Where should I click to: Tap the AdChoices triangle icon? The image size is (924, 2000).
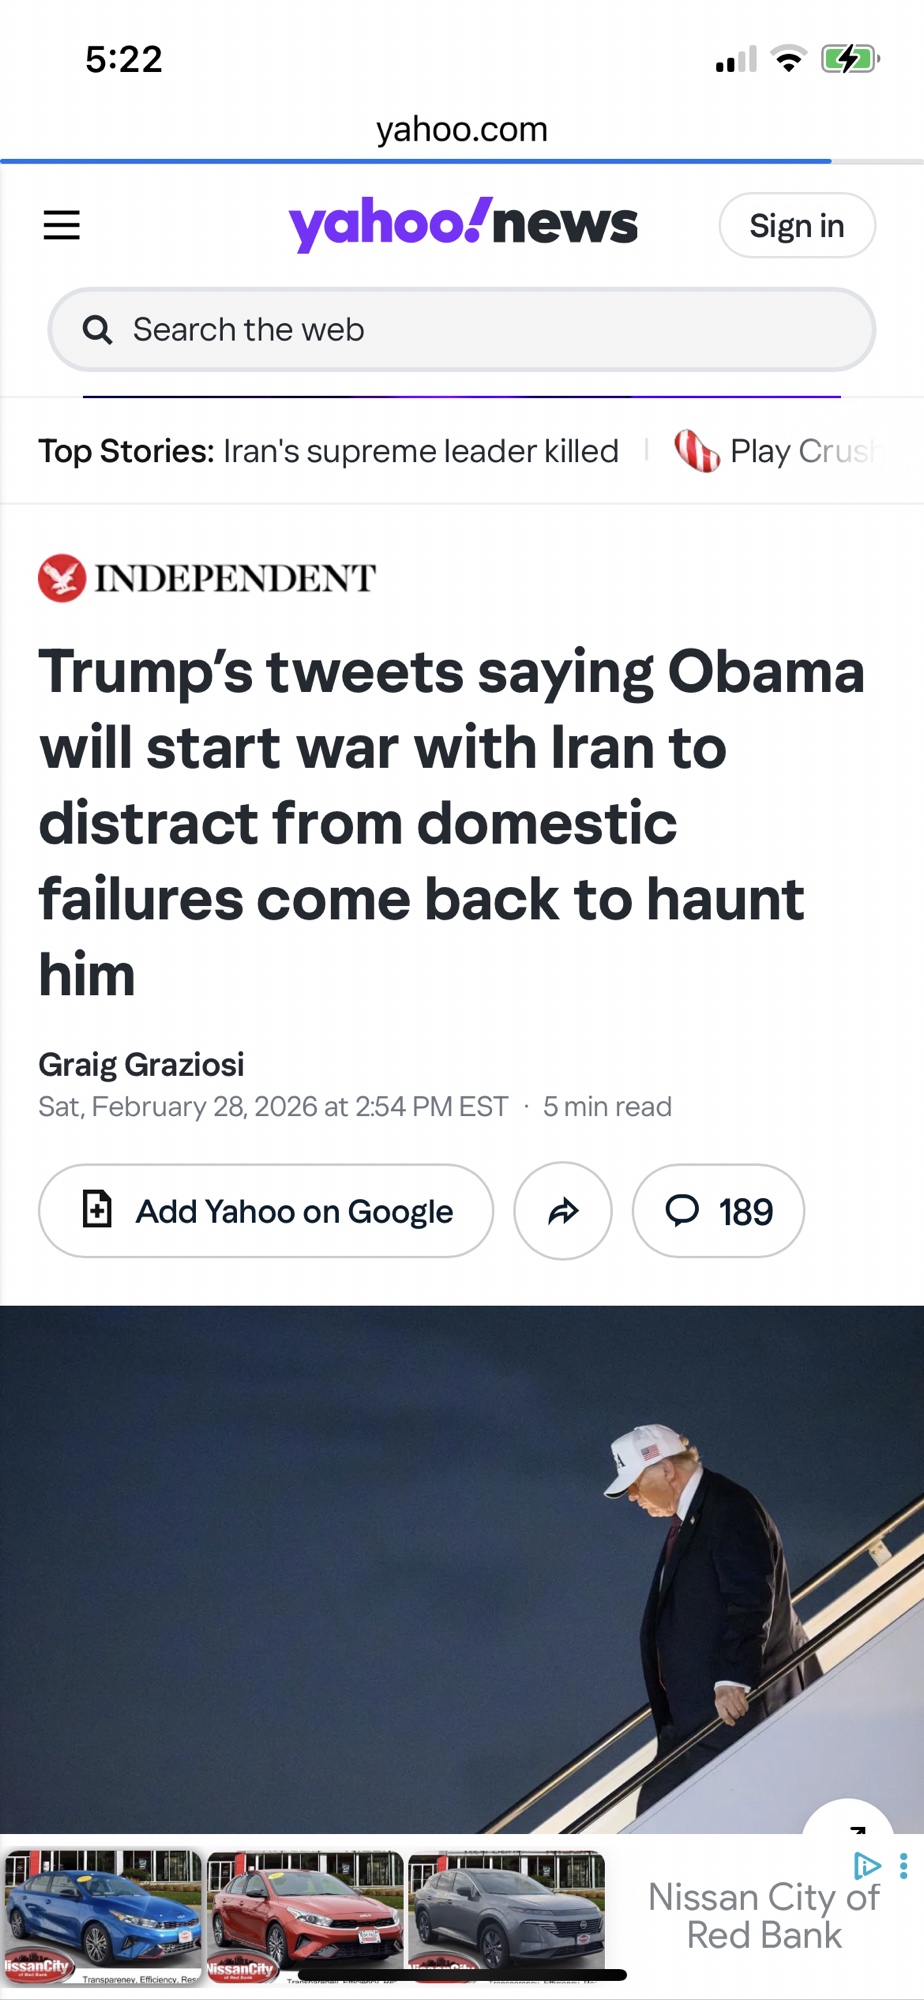[867, 1866]
